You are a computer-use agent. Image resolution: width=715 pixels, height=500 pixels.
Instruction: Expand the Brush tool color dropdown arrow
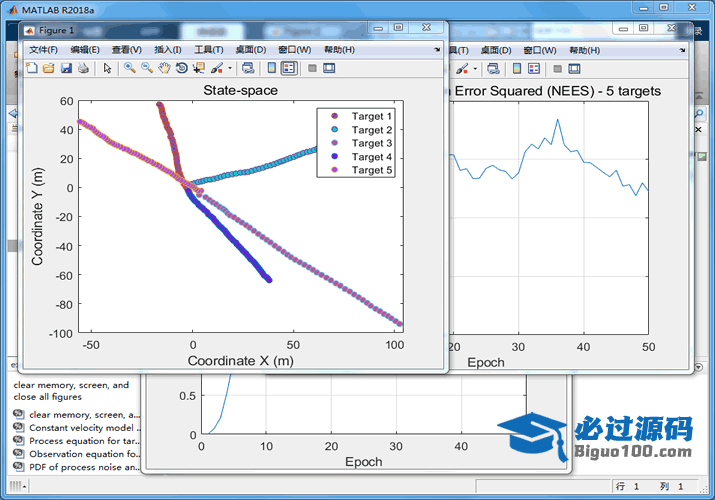tap(230, 68)
